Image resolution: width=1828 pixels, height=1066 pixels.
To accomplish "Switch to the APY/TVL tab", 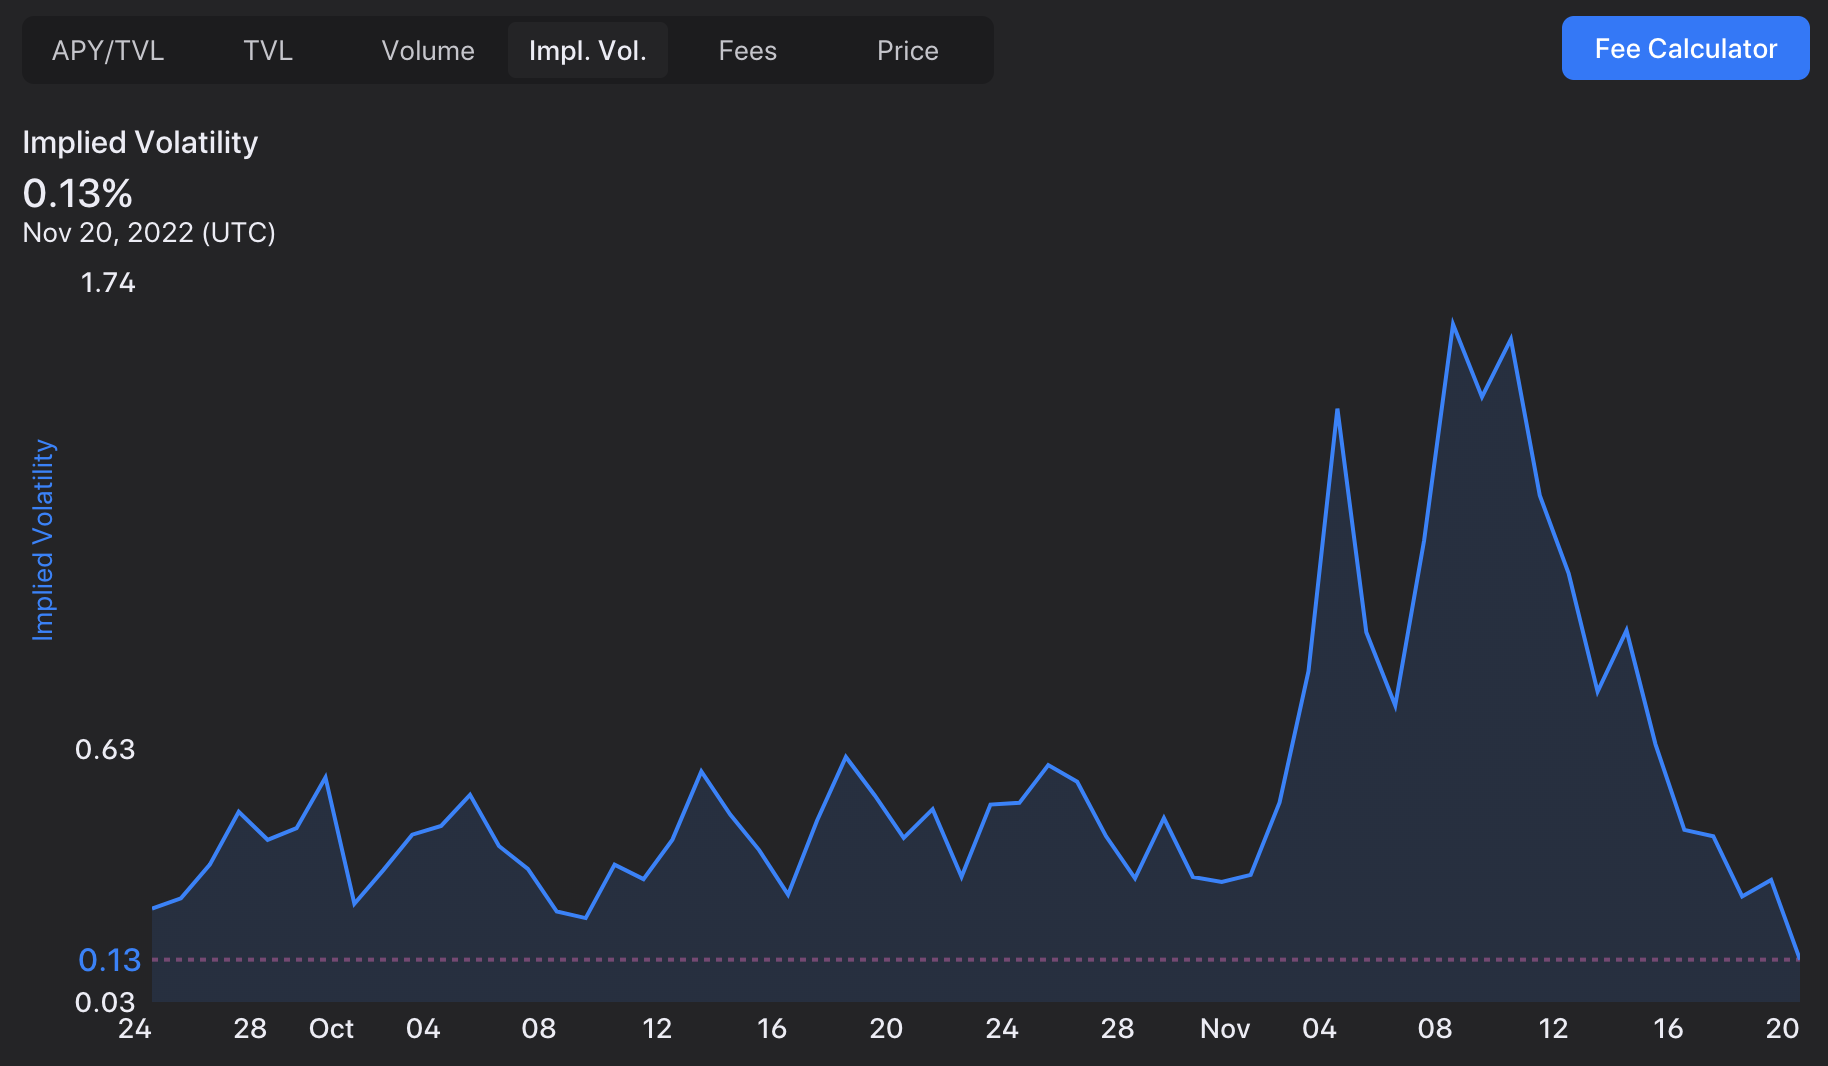I will coord(108,51).
